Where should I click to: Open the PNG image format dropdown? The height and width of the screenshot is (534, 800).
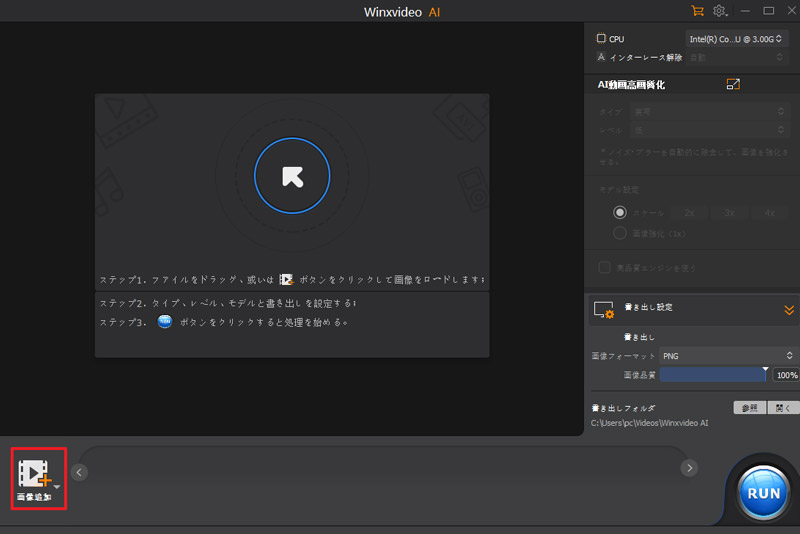point(728,356)
